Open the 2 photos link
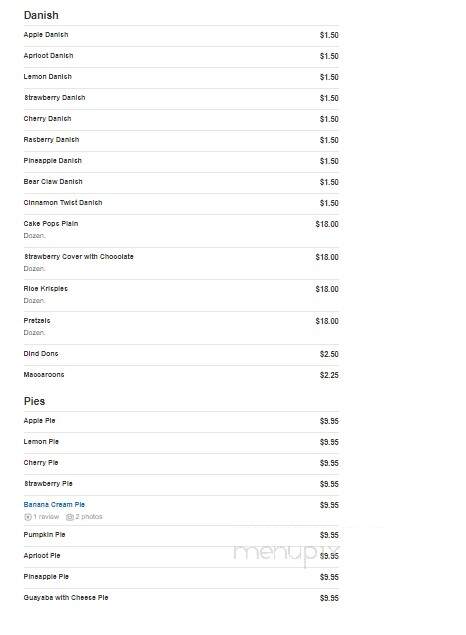The image size is (466, 635). (x=89, y=517)
